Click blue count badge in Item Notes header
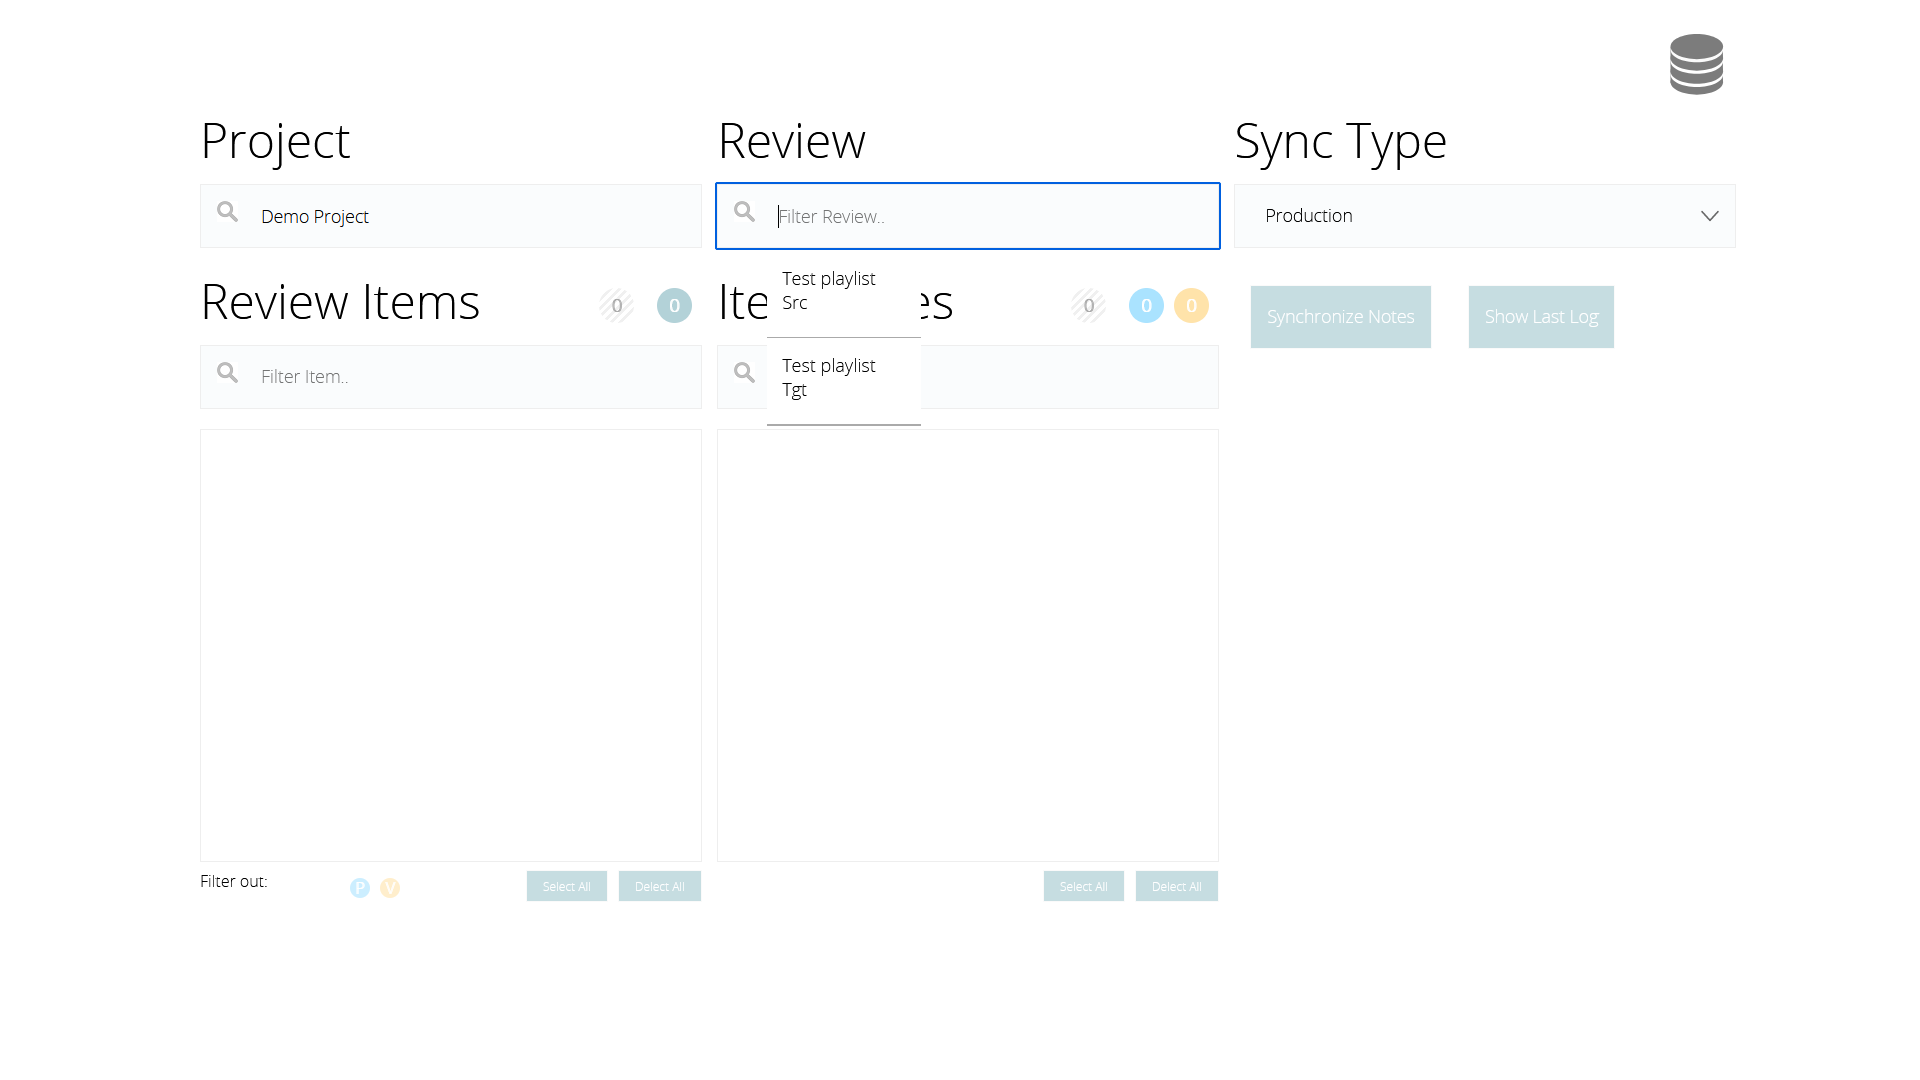The height and width of the screenshot is (1080, 1920). tap(1146, 306)
